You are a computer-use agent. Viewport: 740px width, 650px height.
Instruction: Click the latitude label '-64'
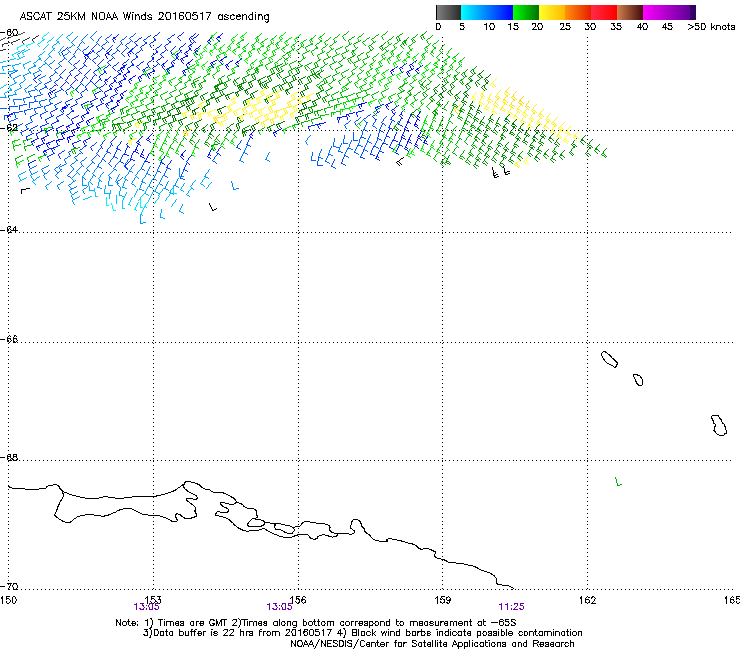(x=10, y=229)
